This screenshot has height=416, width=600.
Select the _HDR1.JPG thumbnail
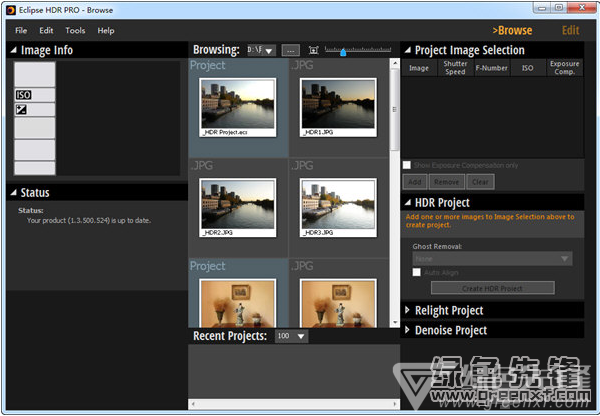tap(338, 108)
